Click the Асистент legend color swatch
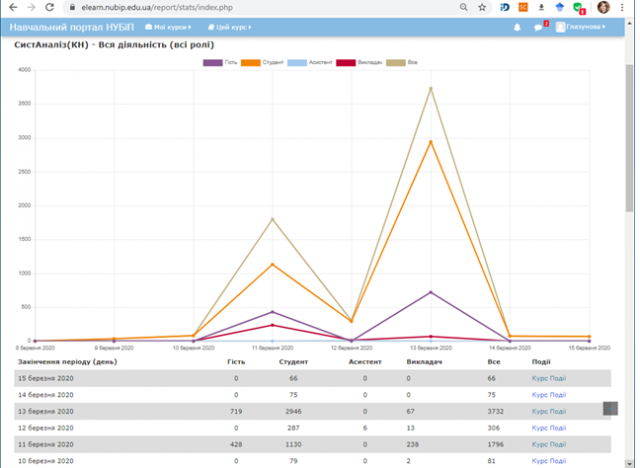 [x=296, y=62]
